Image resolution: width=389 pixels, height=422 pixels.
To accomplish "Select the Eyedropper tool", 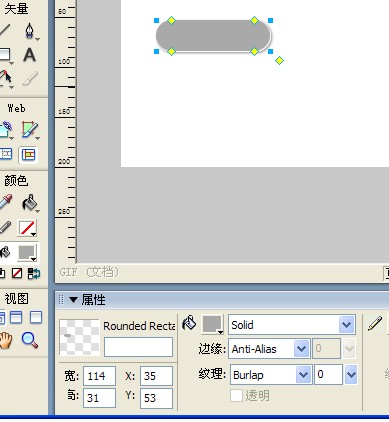I will [5, 202].
